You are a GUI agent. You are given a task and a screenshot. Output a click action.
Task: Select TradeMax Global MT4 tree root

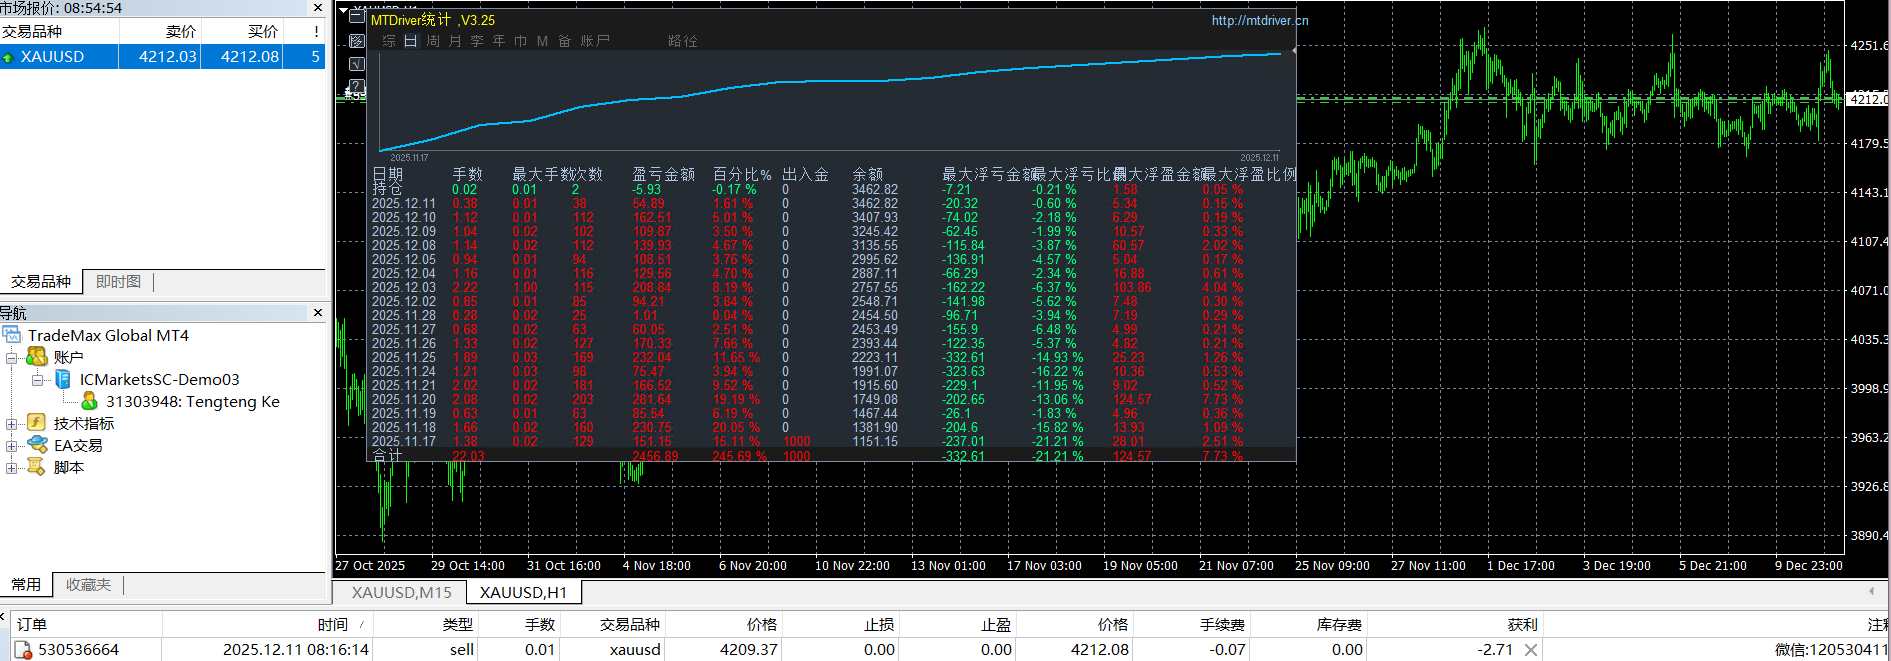coord(108,335)
